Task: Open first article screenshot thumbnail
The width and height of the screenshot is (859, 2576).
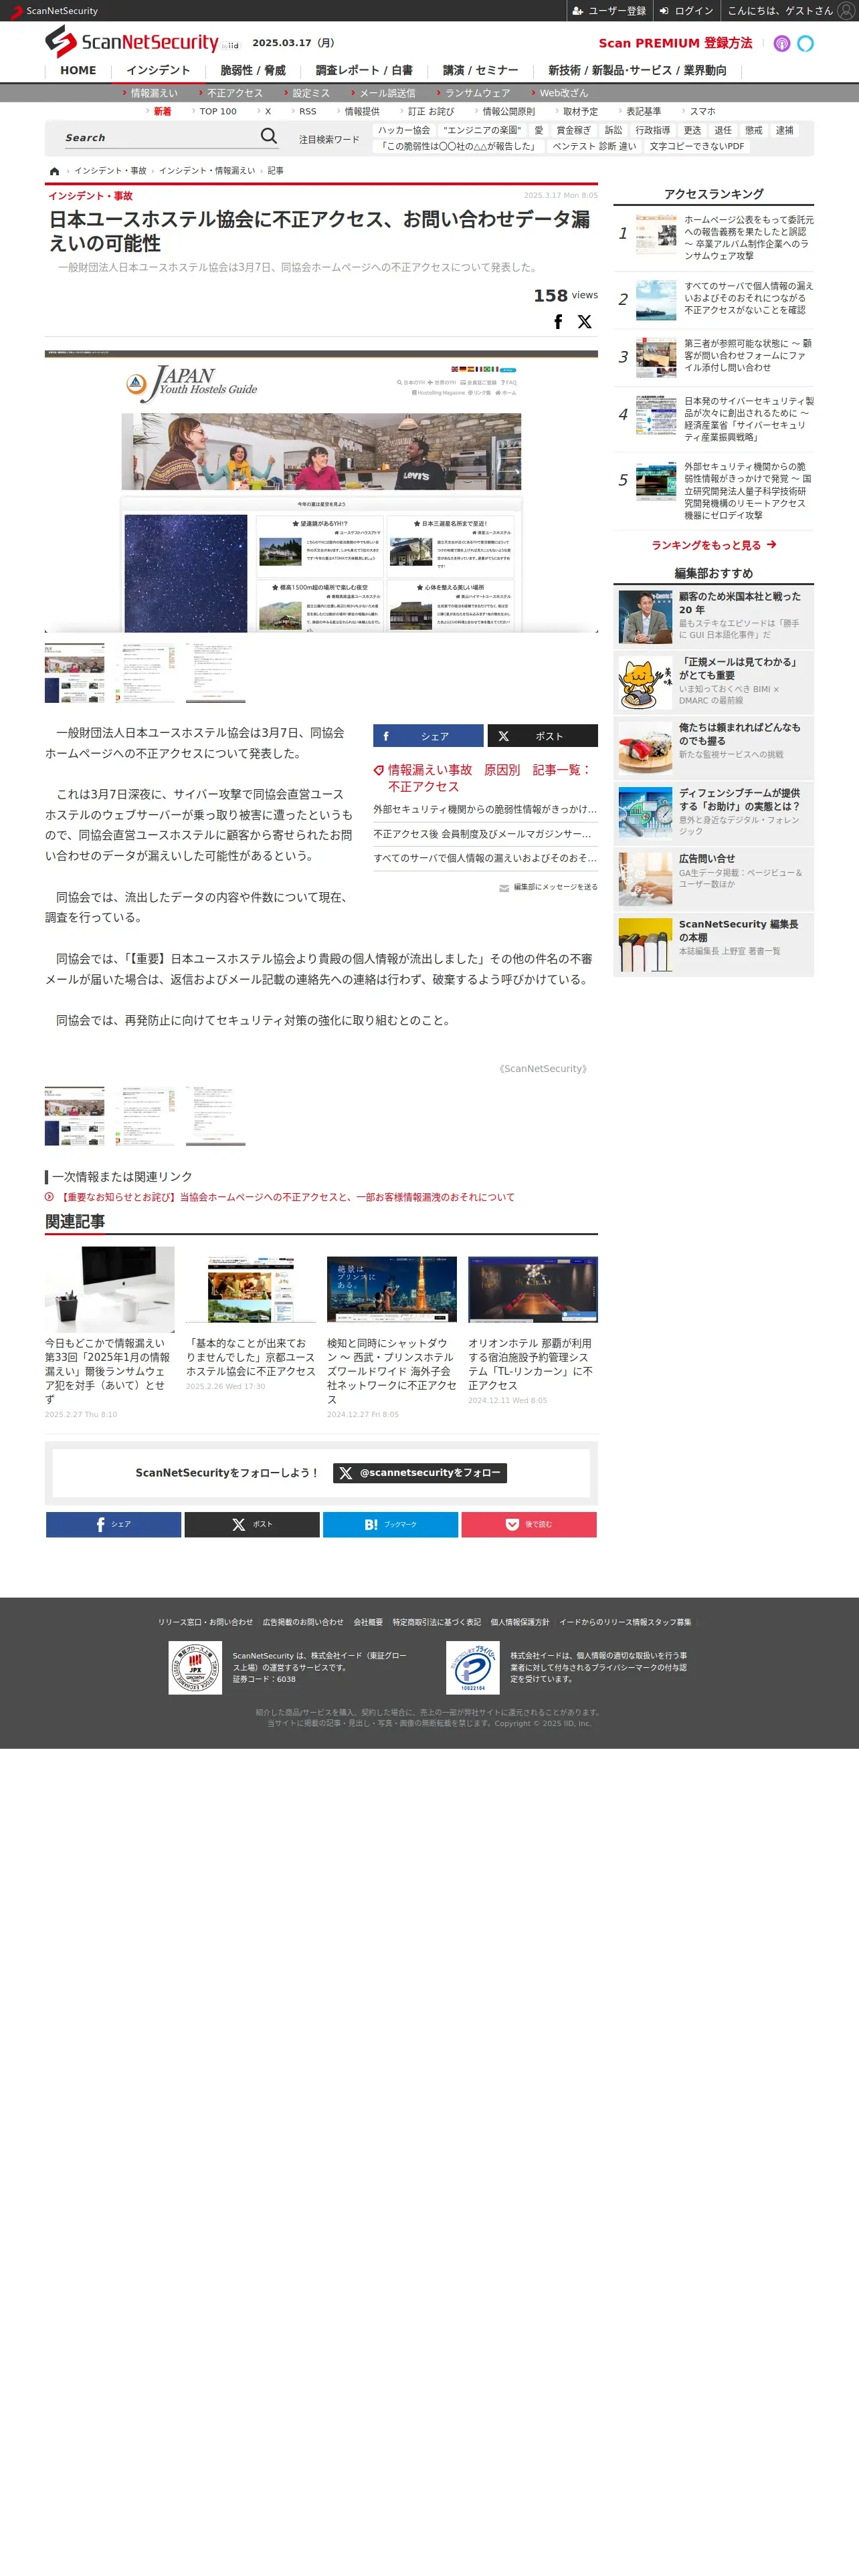Action: tap(74, 673)
